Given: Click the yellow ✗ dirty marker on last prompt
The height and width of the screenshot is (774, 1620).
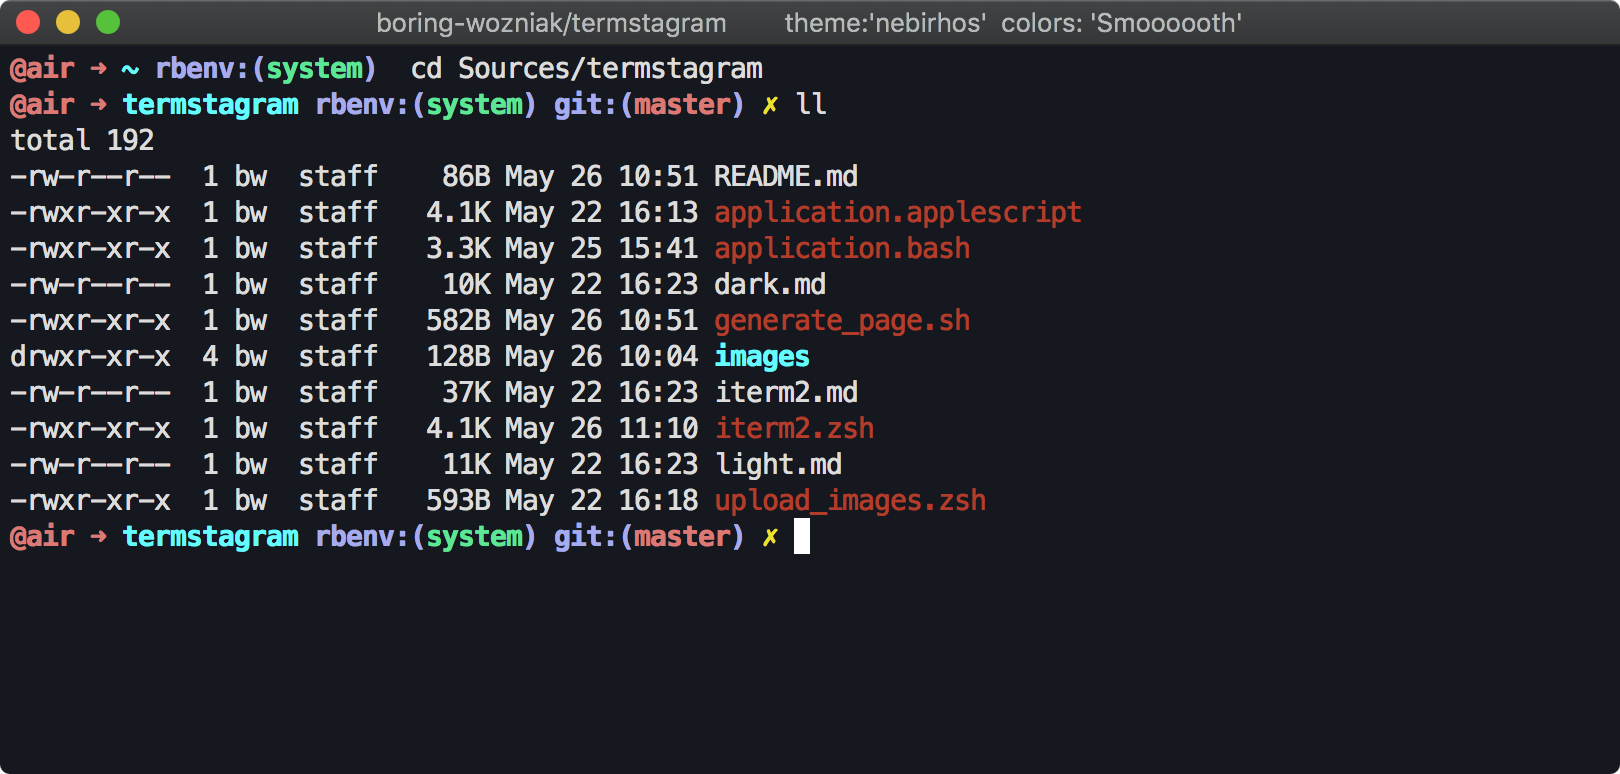Looking at the screenshot, I should pos(770,538).
